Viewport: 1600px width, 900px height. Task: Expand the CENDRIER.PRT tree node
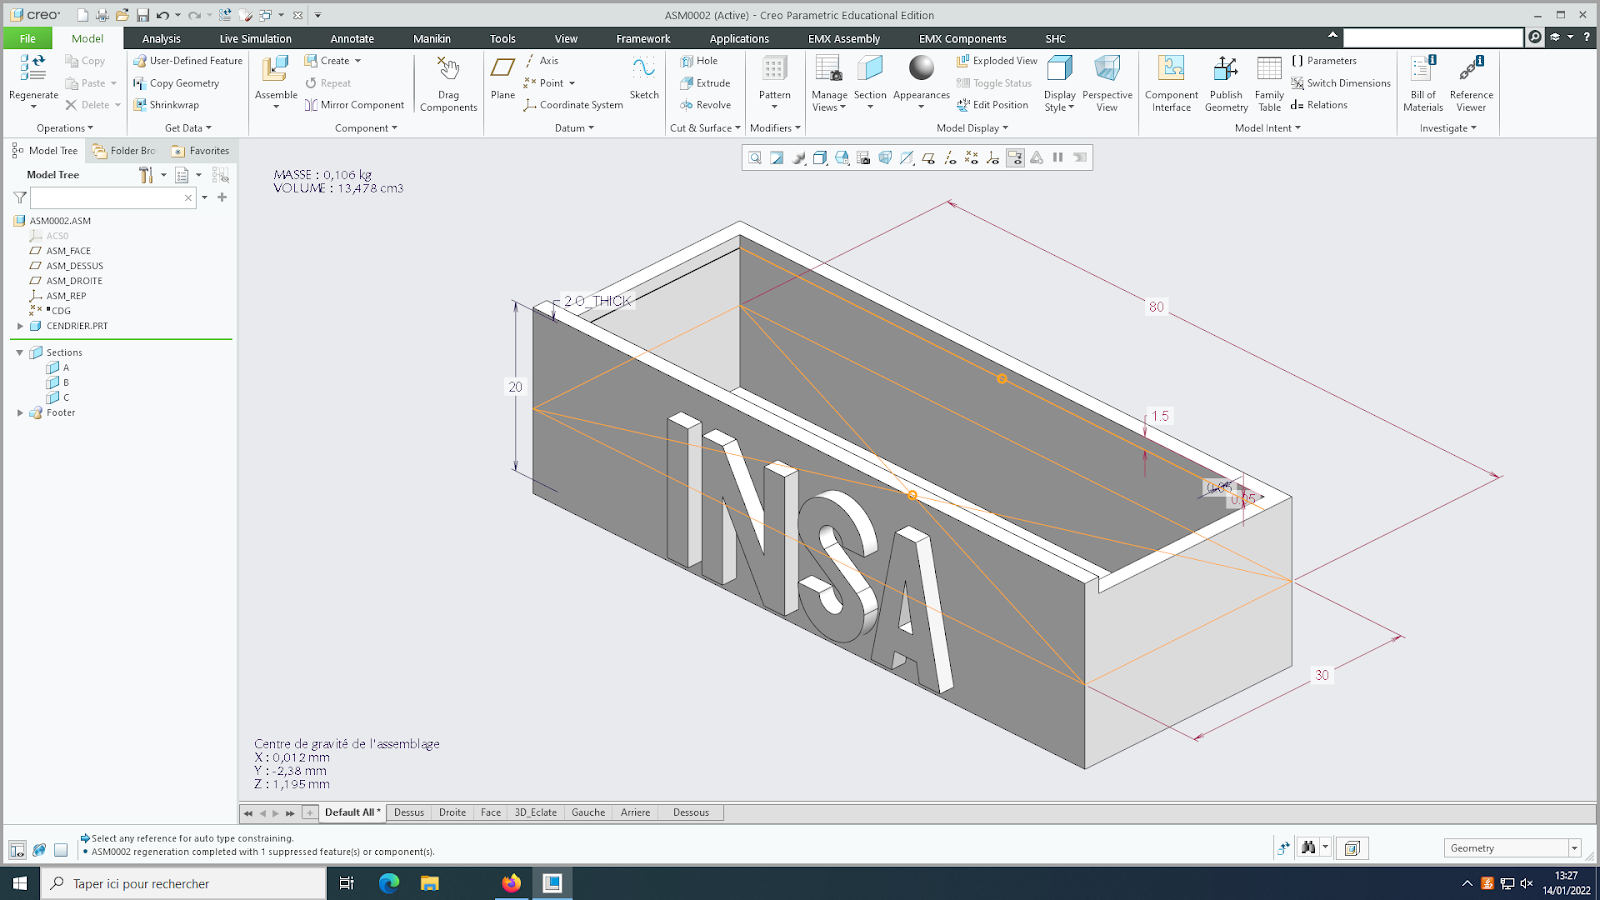pos(20,326)
